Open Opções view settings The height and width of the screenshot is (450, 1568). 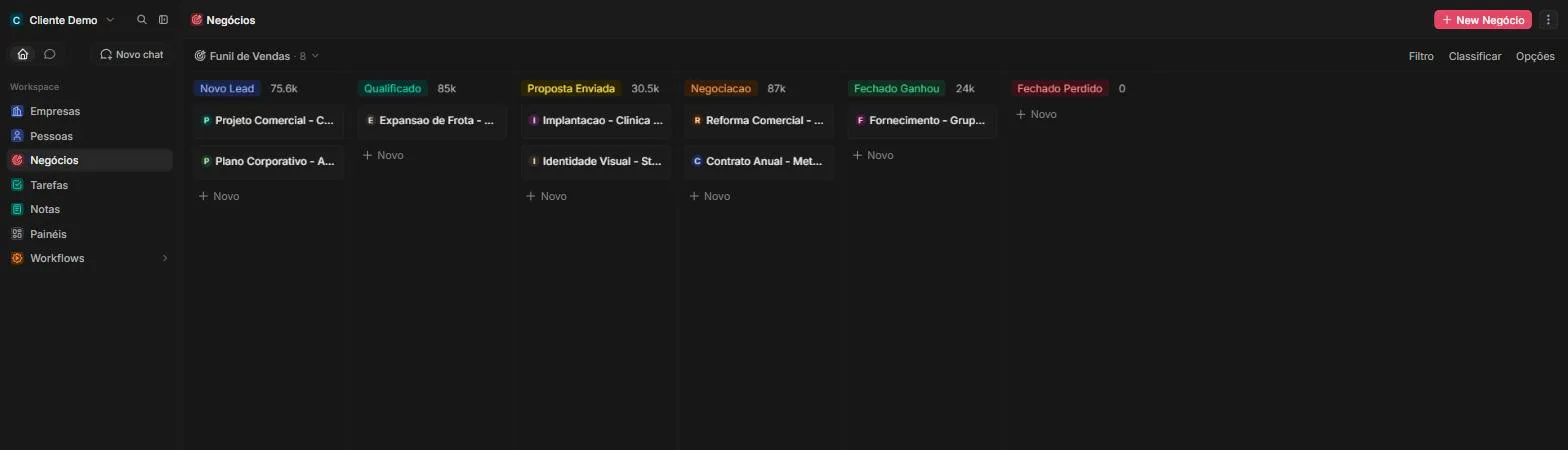point(1535,56)
